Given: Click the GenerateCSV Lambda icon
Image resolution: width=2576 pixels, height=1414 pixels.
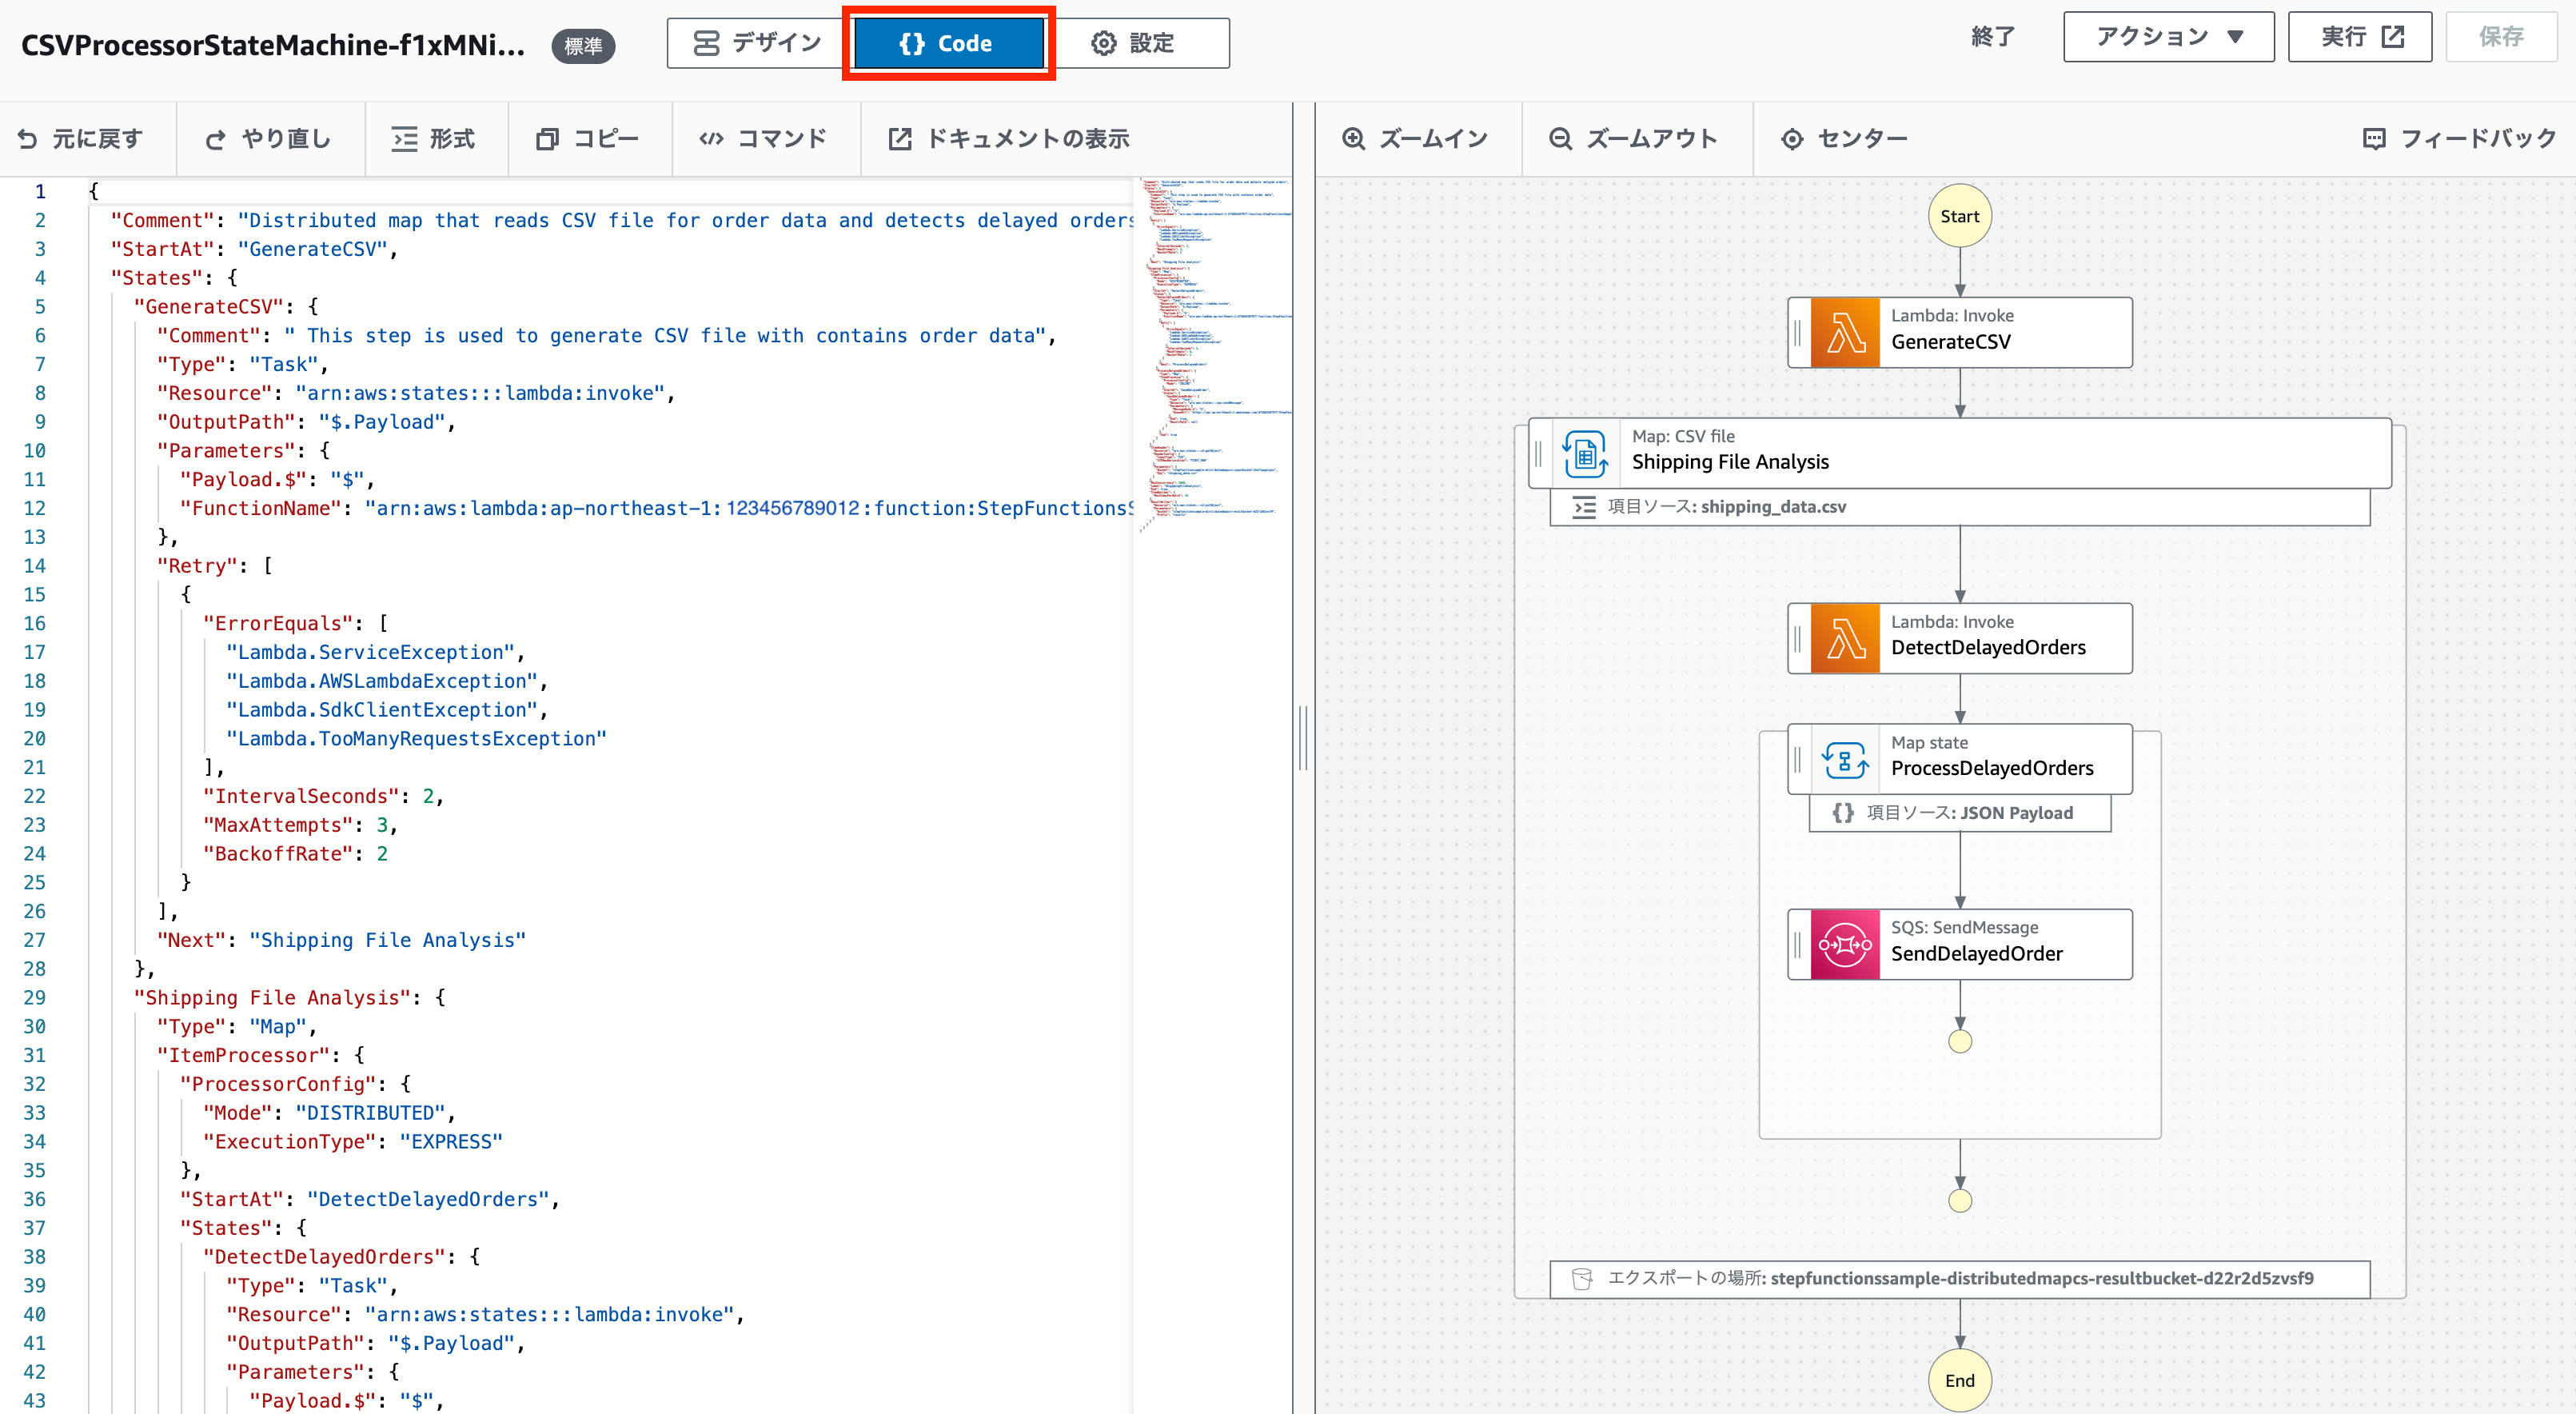Looking at the screenshot, I should pyautogui.click(x=1844, y=333).
